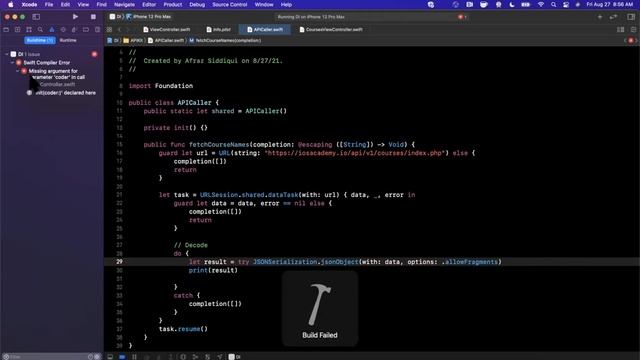
Task: Open the Symbol navigator
Action: pos(29,29)
